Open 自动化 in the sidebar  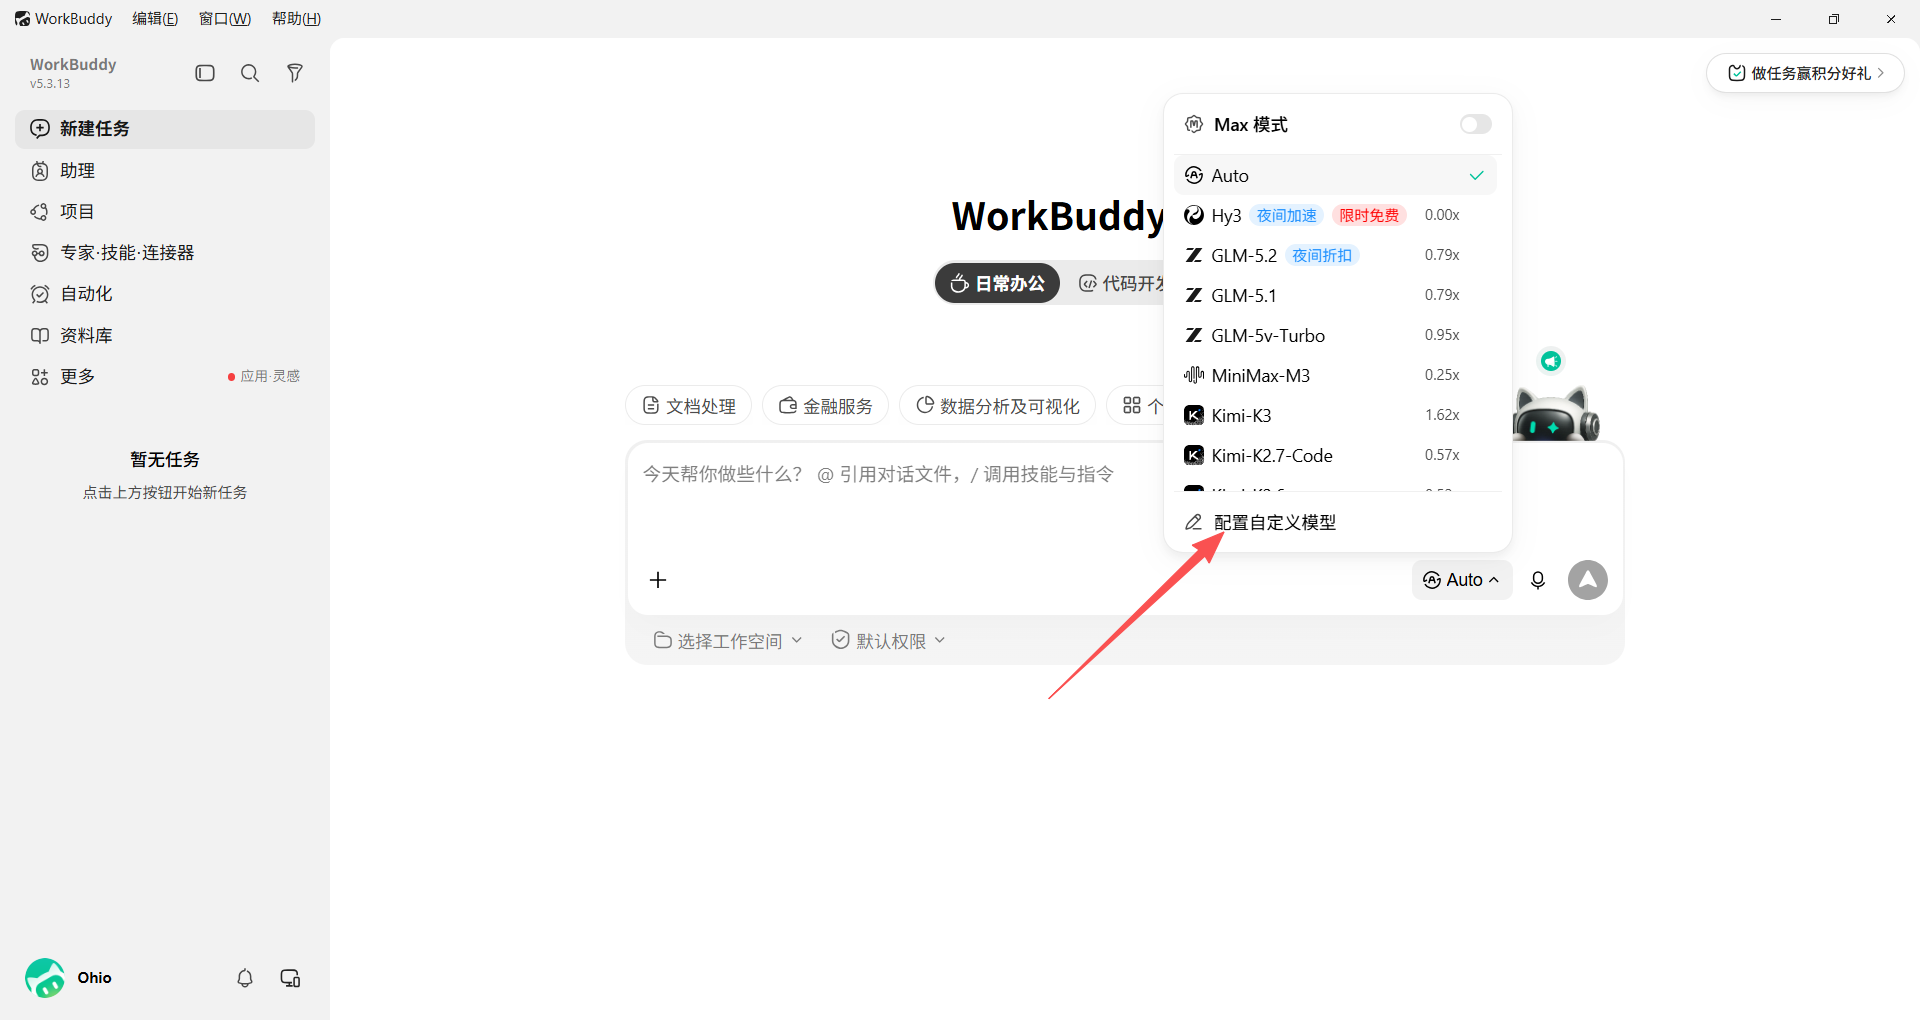[165, 294]
